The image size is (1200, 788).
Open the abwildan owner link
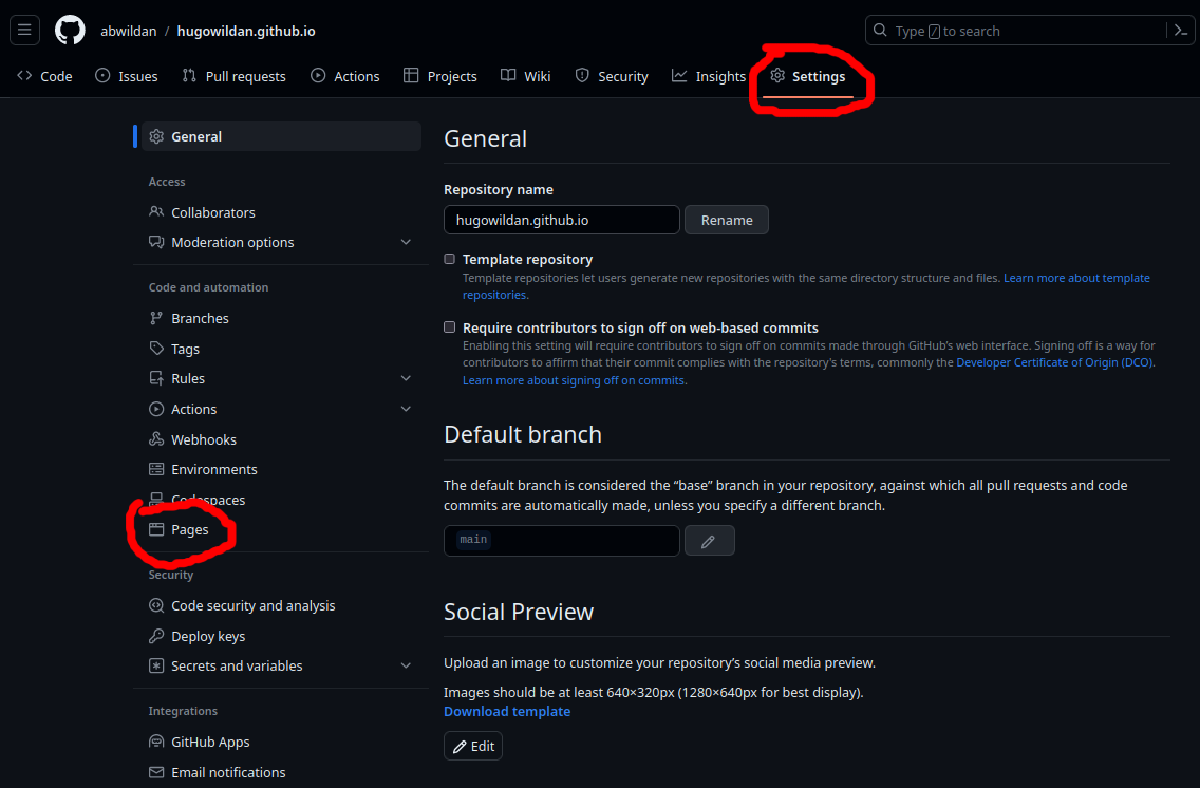pyautogui.click(x=128, y=31)
